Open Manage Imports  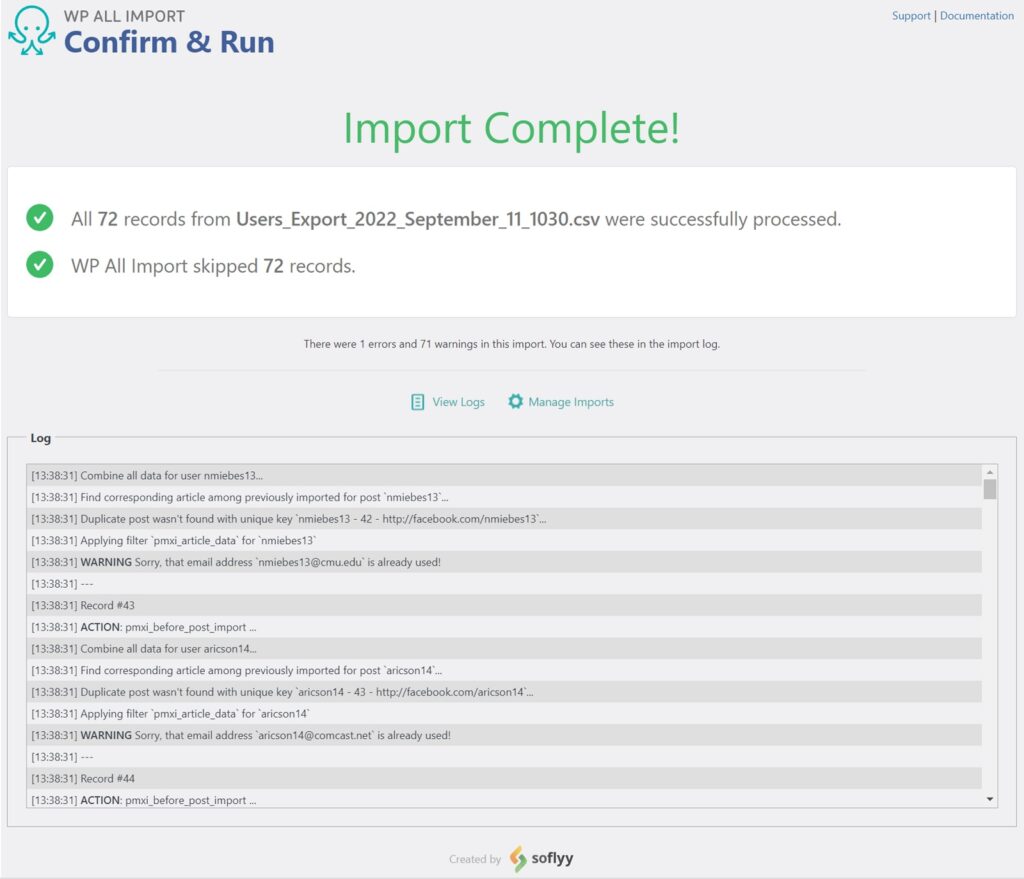click(571, 402)
